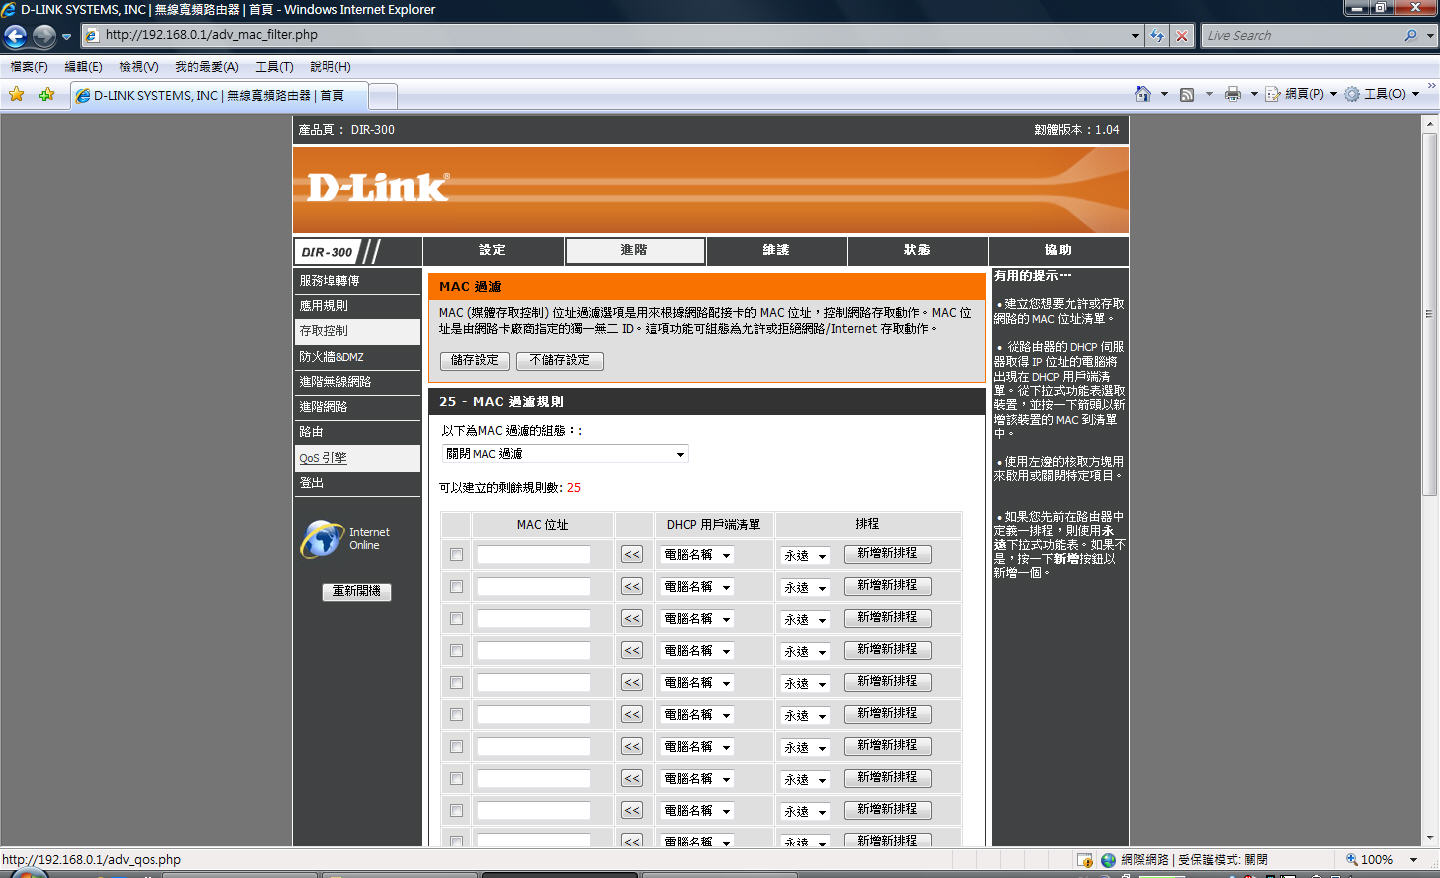Click the << copy button in ninth row
The image size is (1440, 878).
click(632, 810)
